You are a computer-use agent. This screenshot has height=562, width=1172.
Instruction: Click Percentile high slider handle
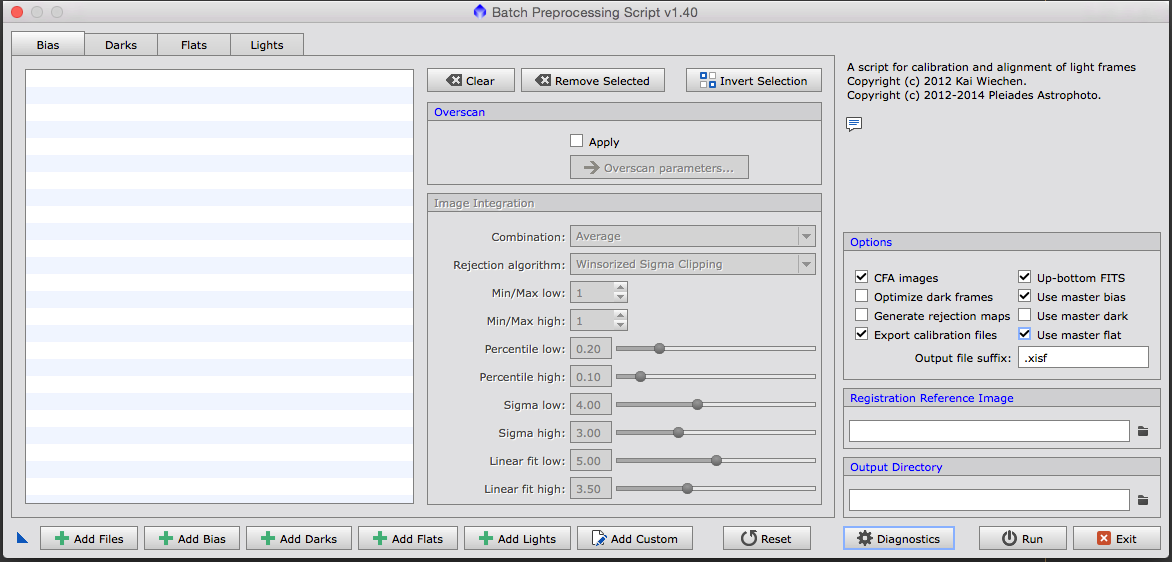point(640,376)
